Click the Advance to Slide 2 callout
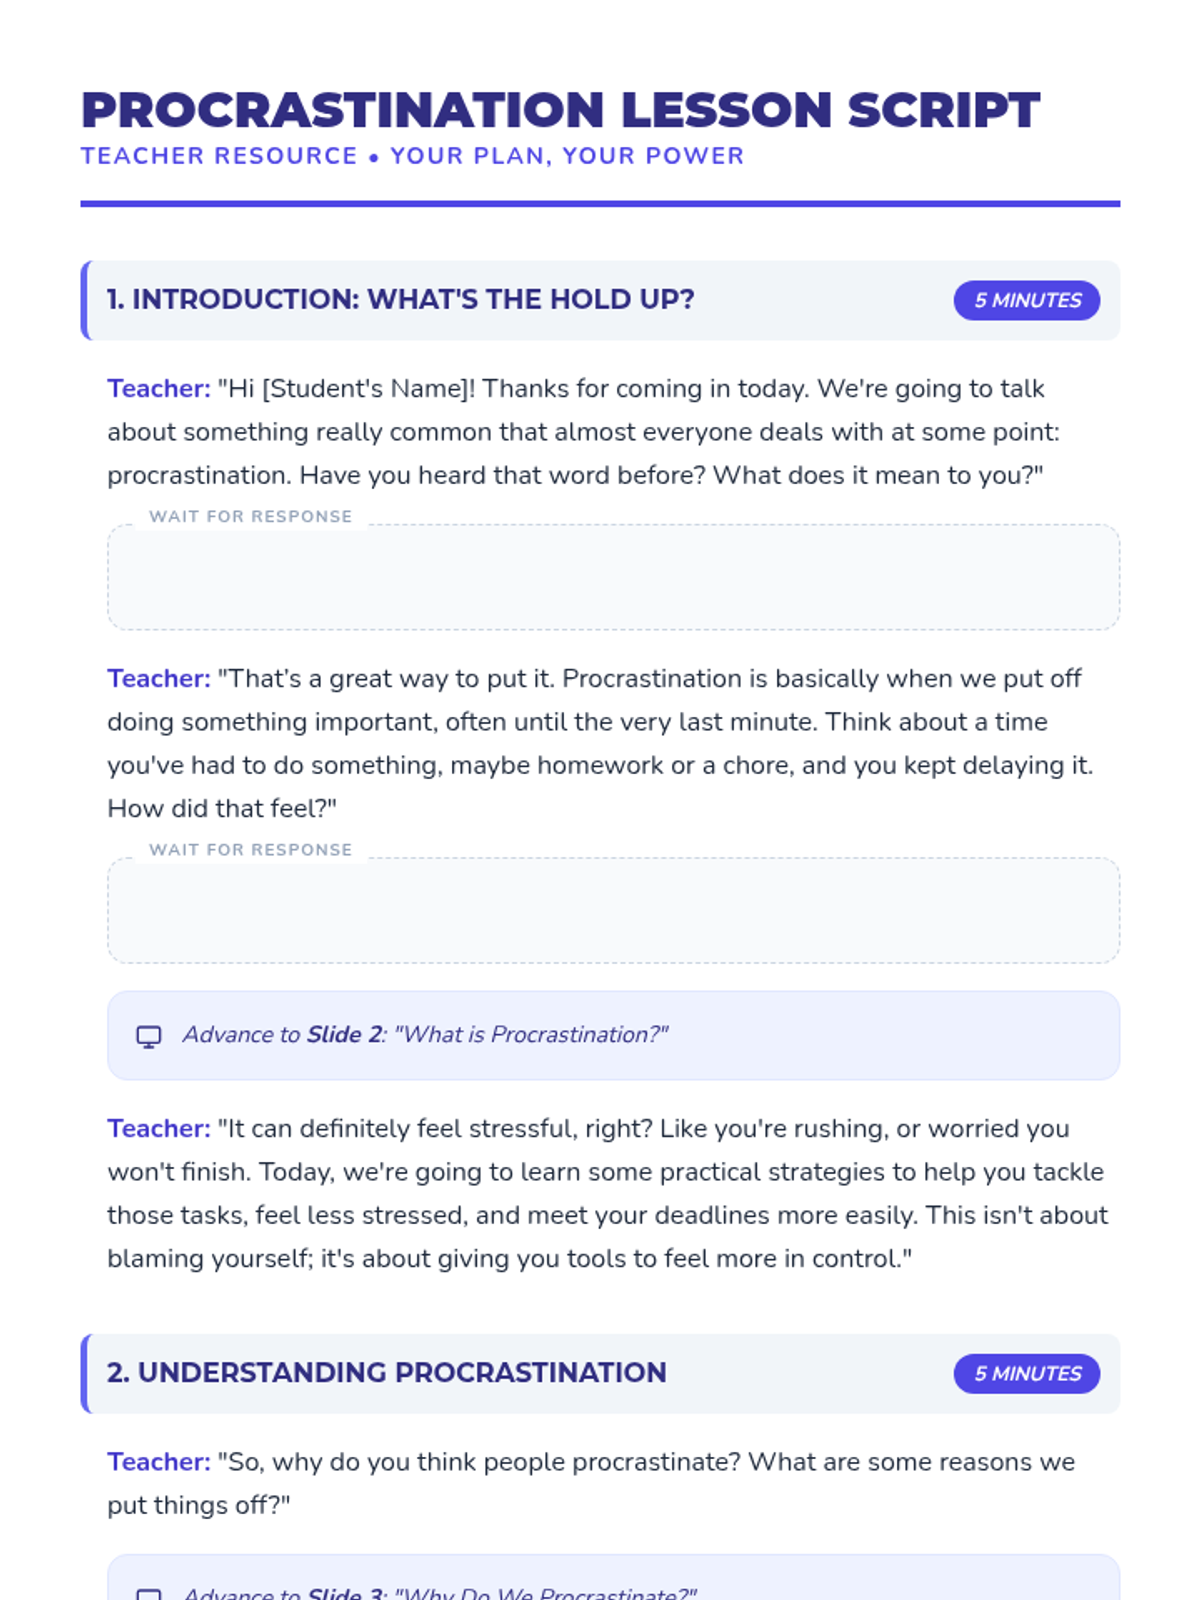This screenshot has width=1200, height=1600. point(613,1035)
